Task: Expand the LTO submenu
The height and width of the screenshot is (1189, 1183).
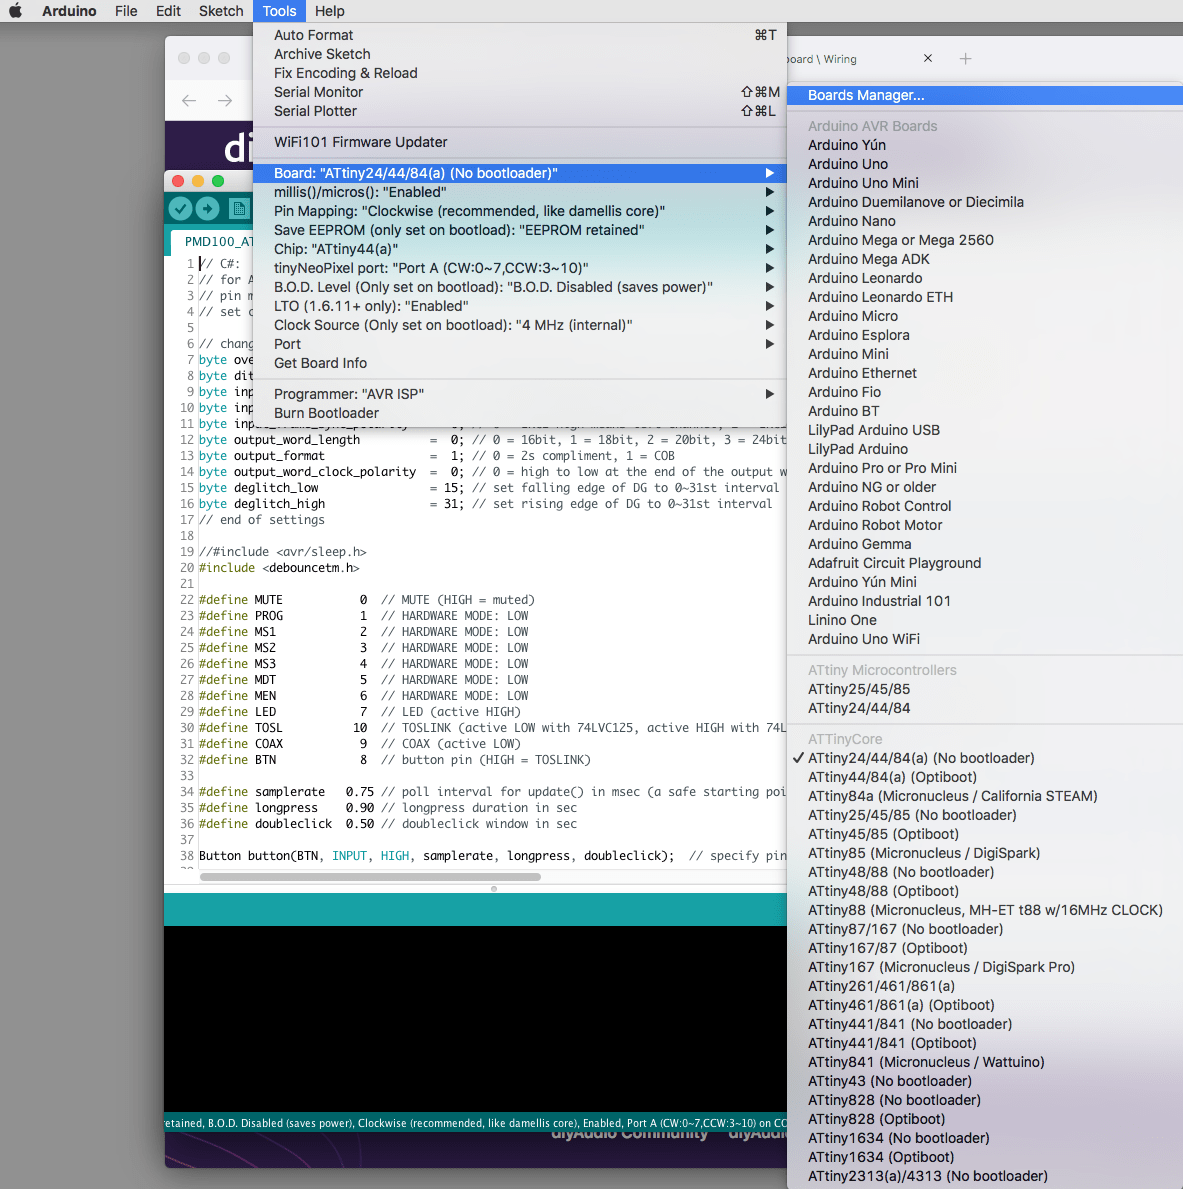Action: tap(519, 306)
